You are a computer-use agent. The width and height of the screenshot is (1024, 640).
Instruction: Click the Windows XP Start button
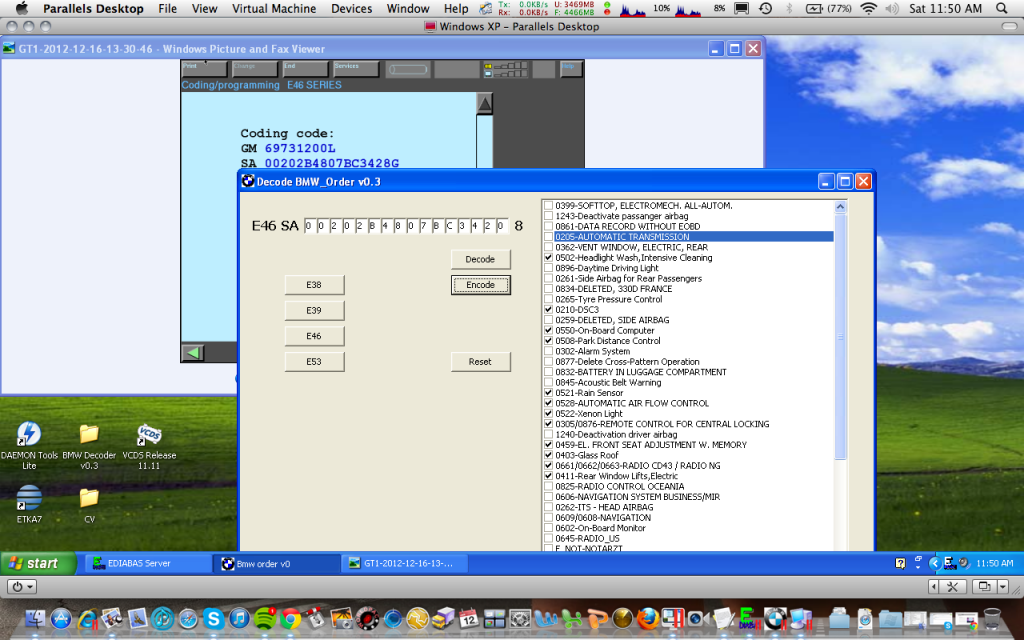coord(38,563)
